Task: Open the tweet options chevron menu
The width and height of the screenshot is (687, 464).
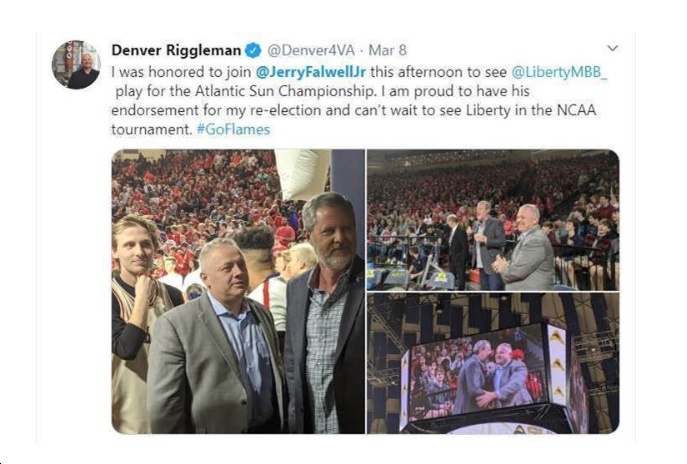Action: tap(613, 48)
